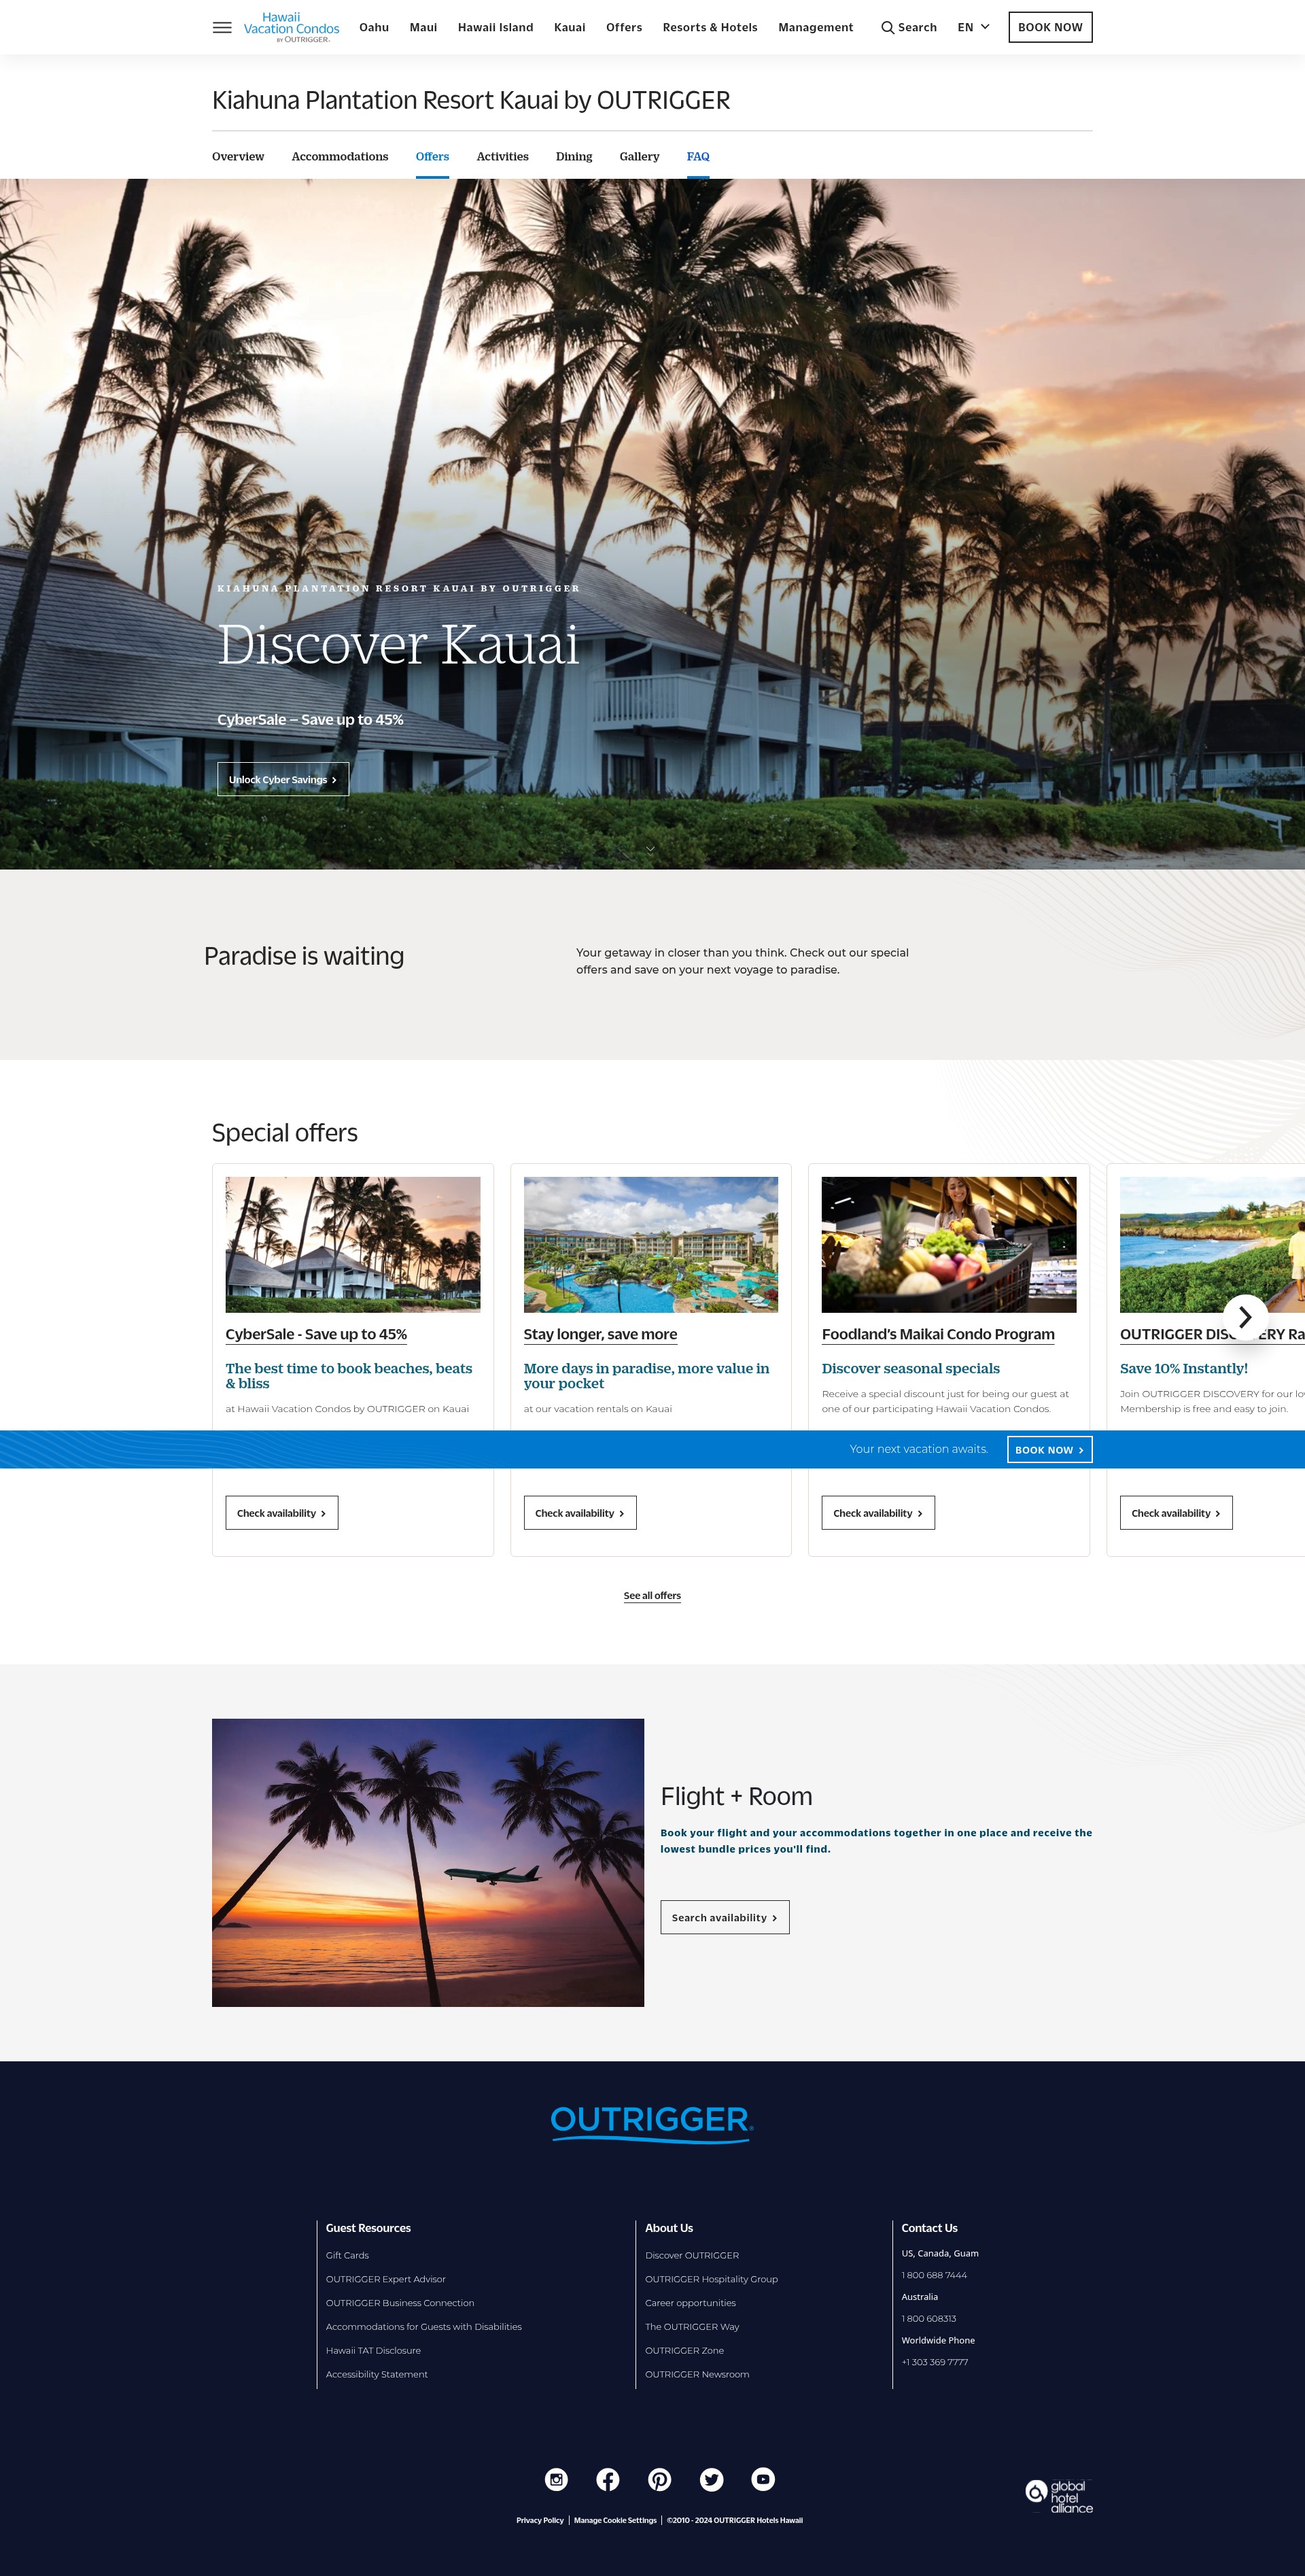1305x2576 pixels.
Task: Click Search availability button
Action: [725, 1917]
